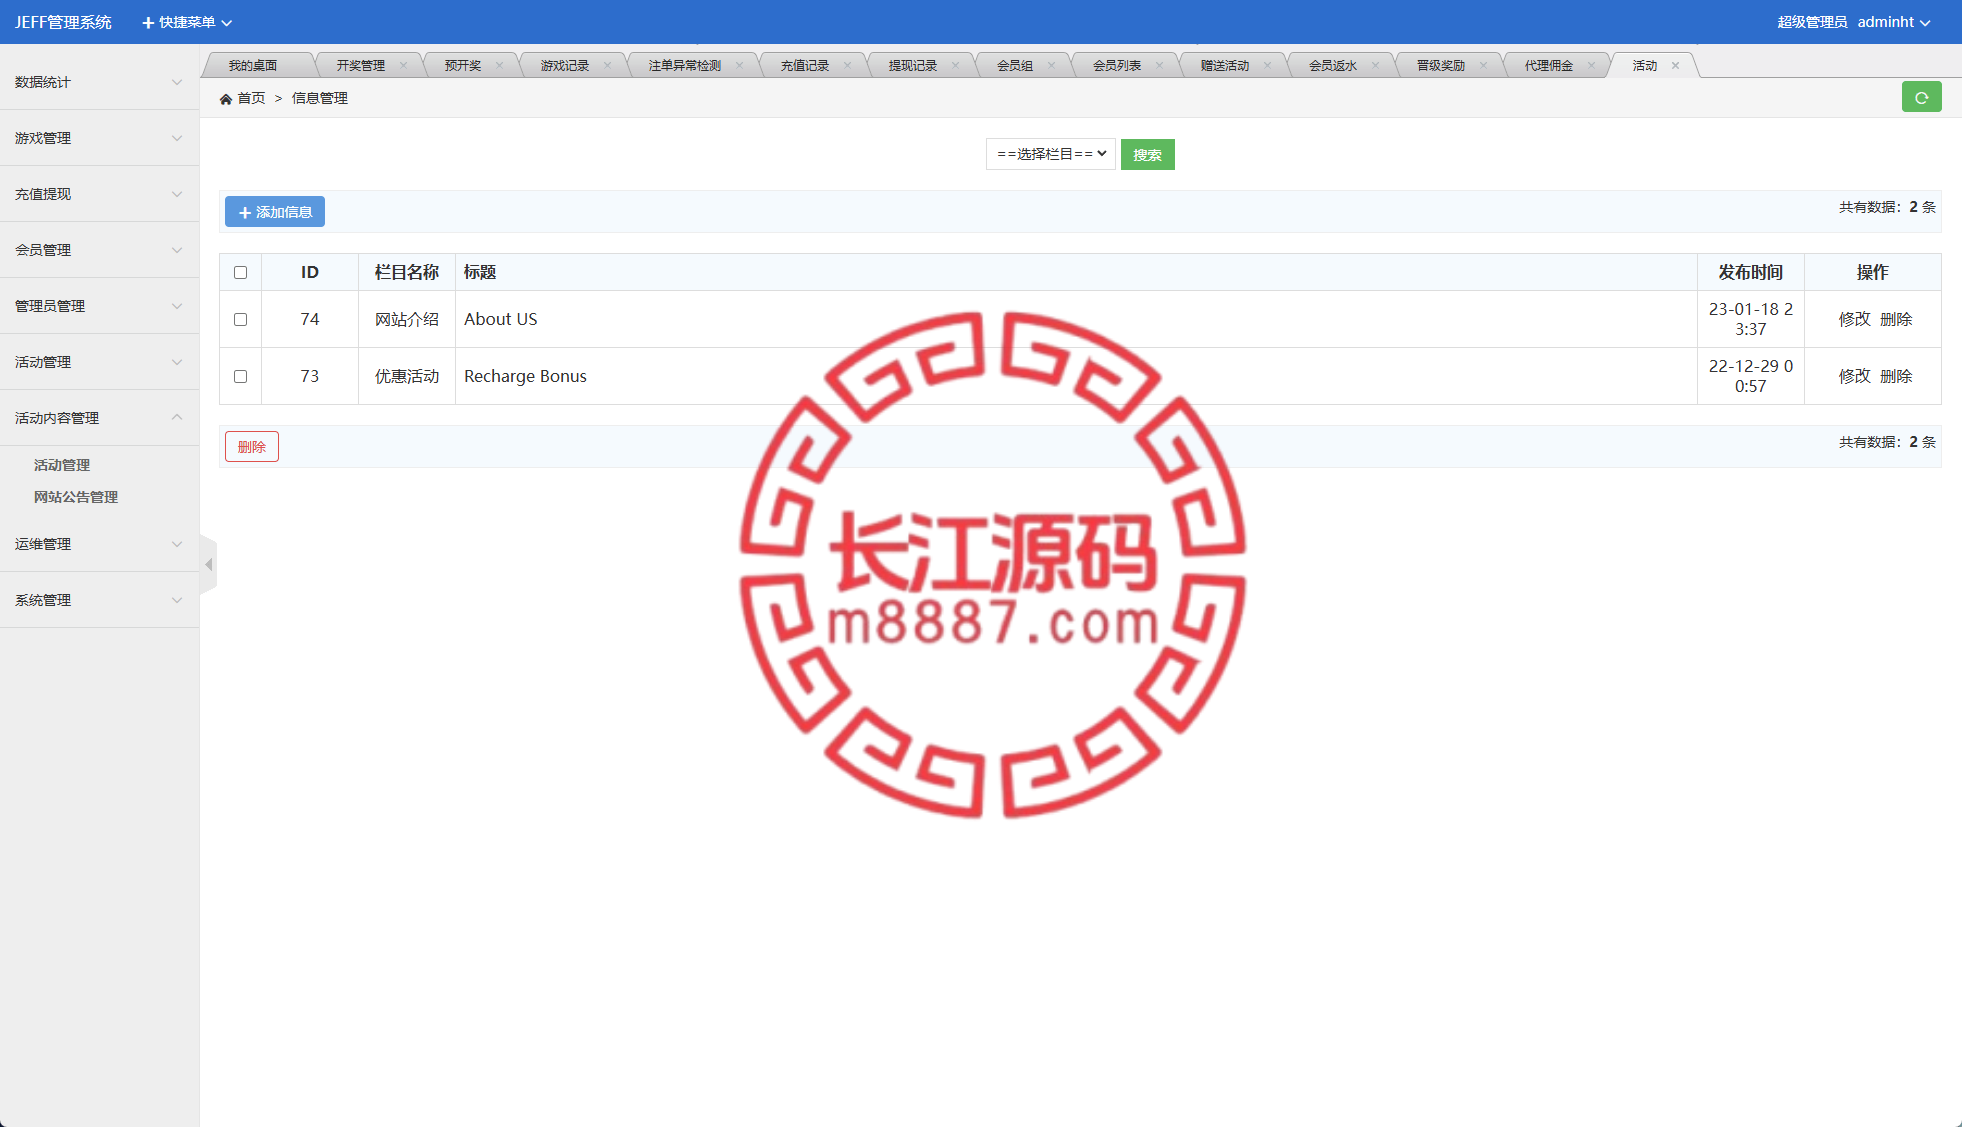Image resolution: width=1962 pixels, height=1127 pixels.
Task: Expand 会员管理 sidebar menu
Action: [99, 250]
